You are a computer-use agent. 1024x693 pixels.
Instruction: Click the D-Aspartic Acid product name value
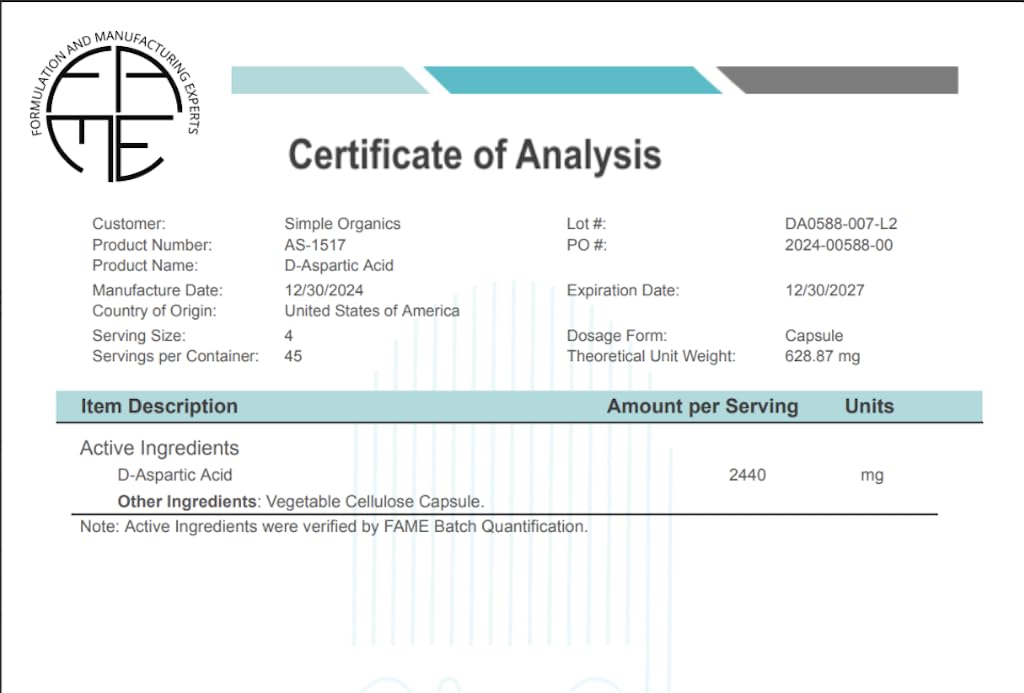tap(339, 266)
